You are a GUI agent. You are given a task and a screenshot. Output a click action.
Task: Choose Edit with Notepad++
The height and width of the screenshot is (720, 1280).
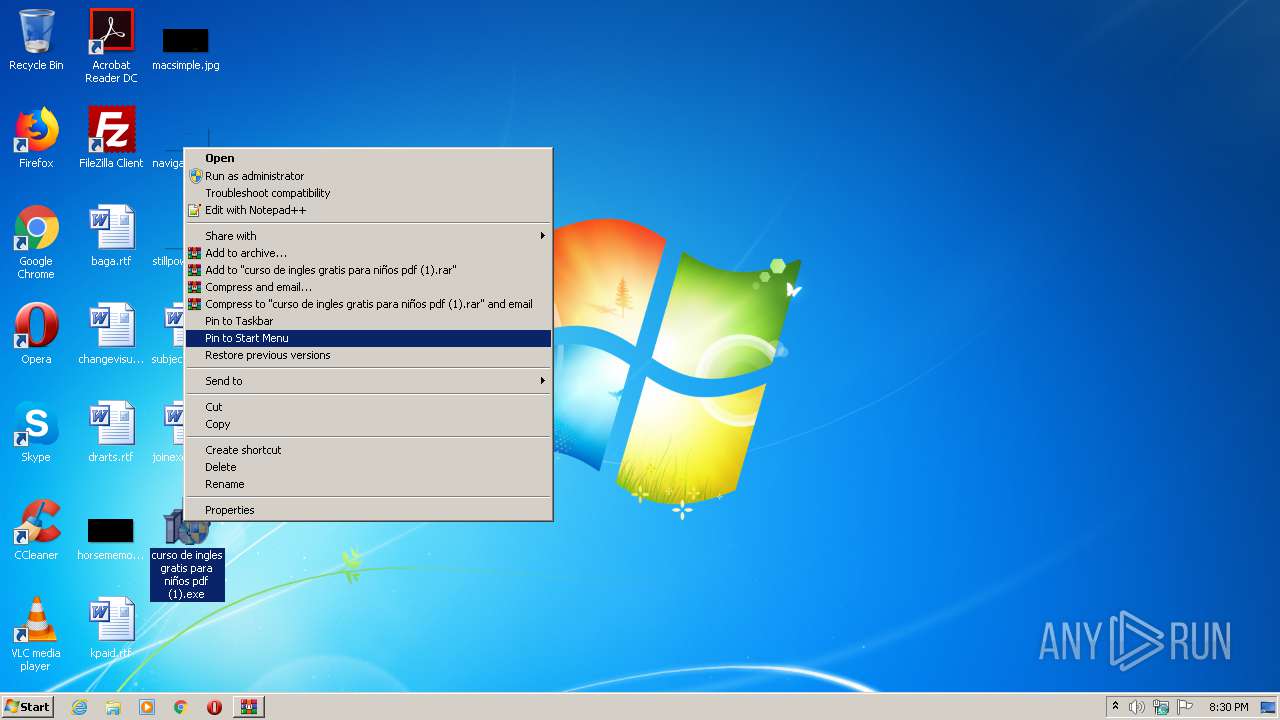click(x=369, y=210)
